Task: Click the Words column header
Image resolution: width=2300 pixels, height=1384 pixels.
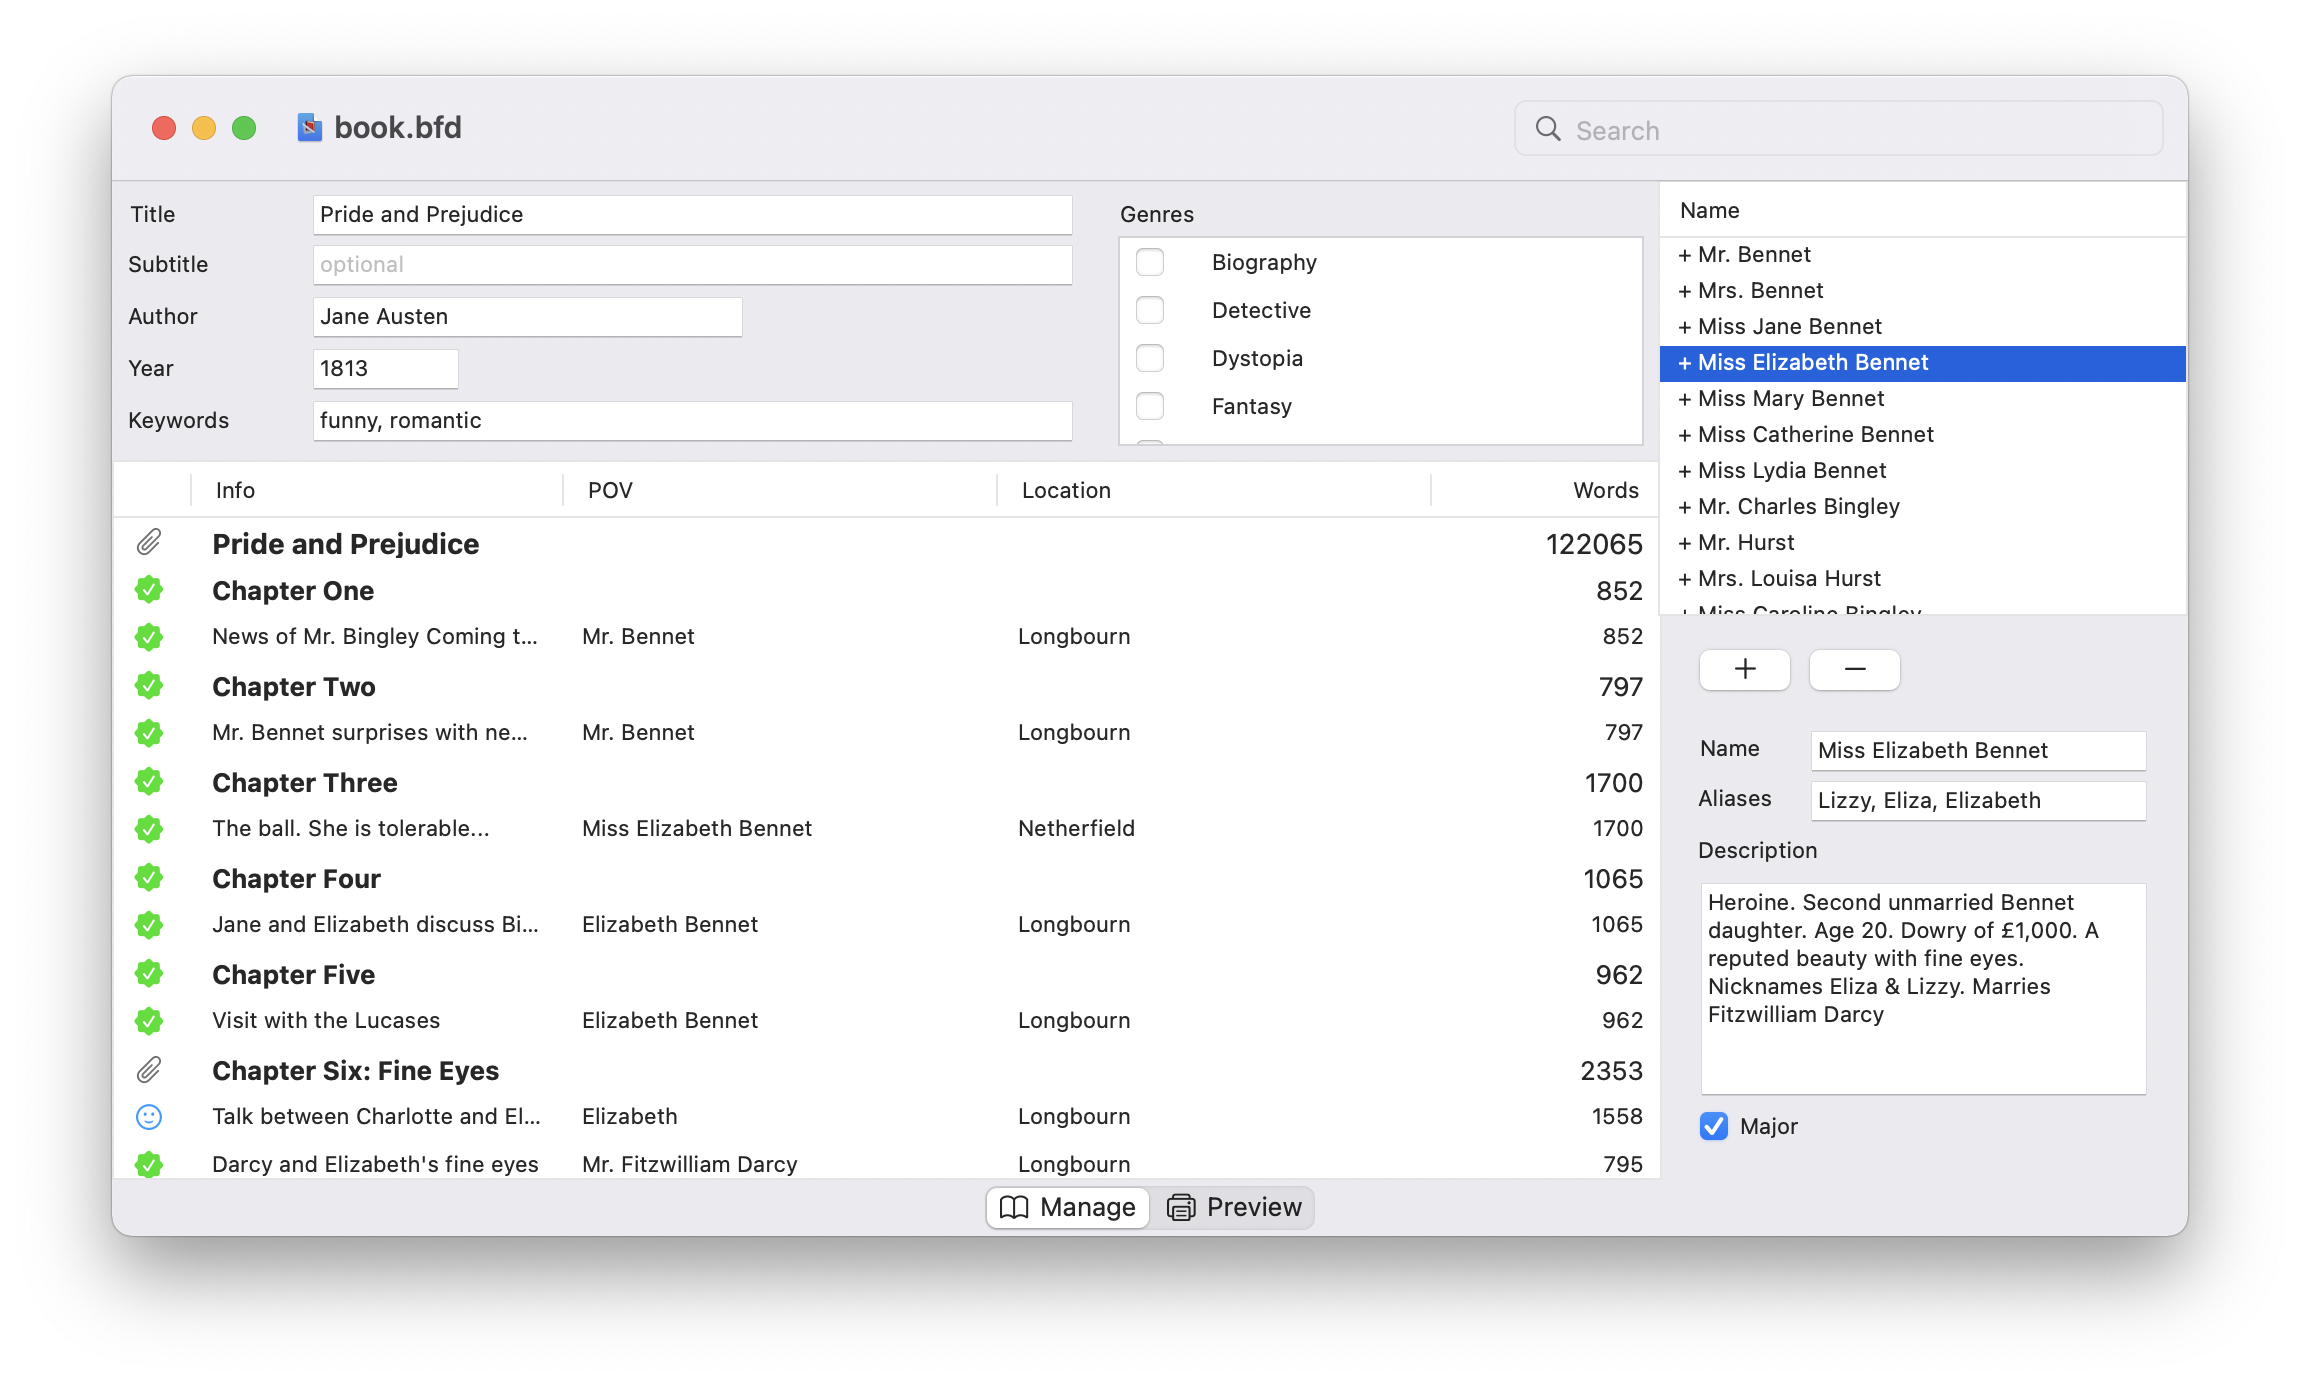Action: click(1605, 490)
